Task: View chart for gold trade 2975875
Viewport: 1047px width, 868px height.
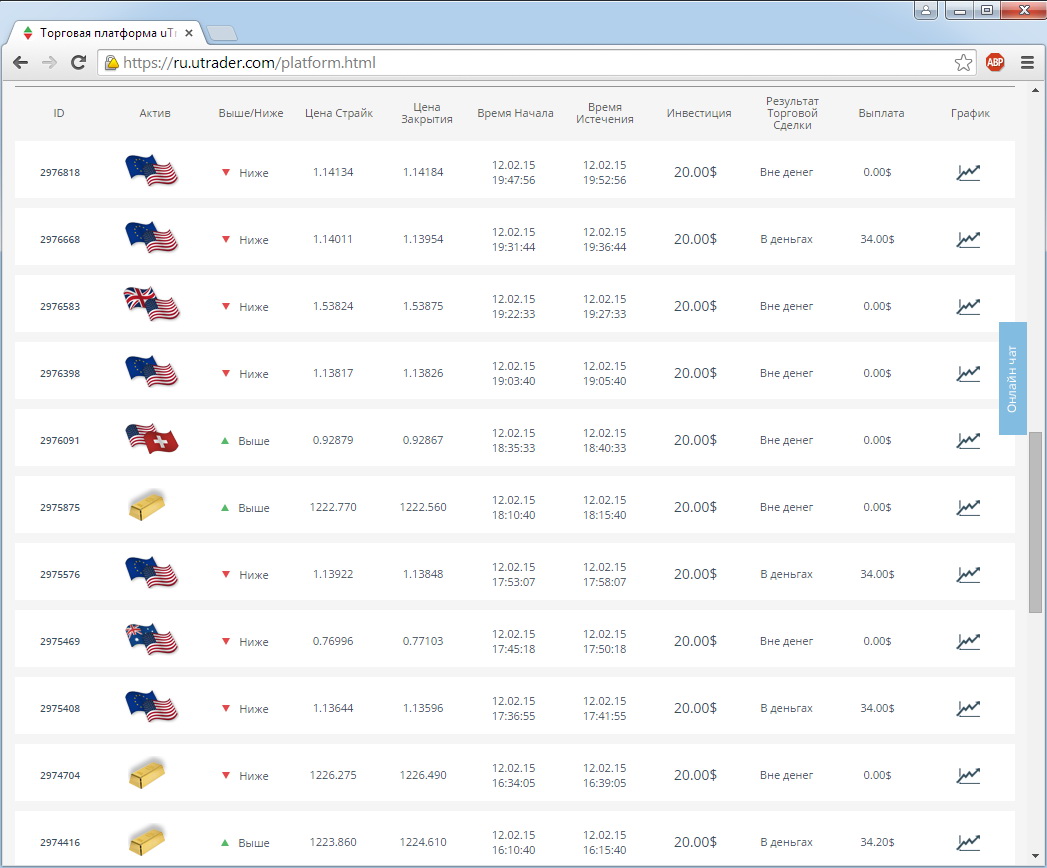Action: (x=968, y=507)
